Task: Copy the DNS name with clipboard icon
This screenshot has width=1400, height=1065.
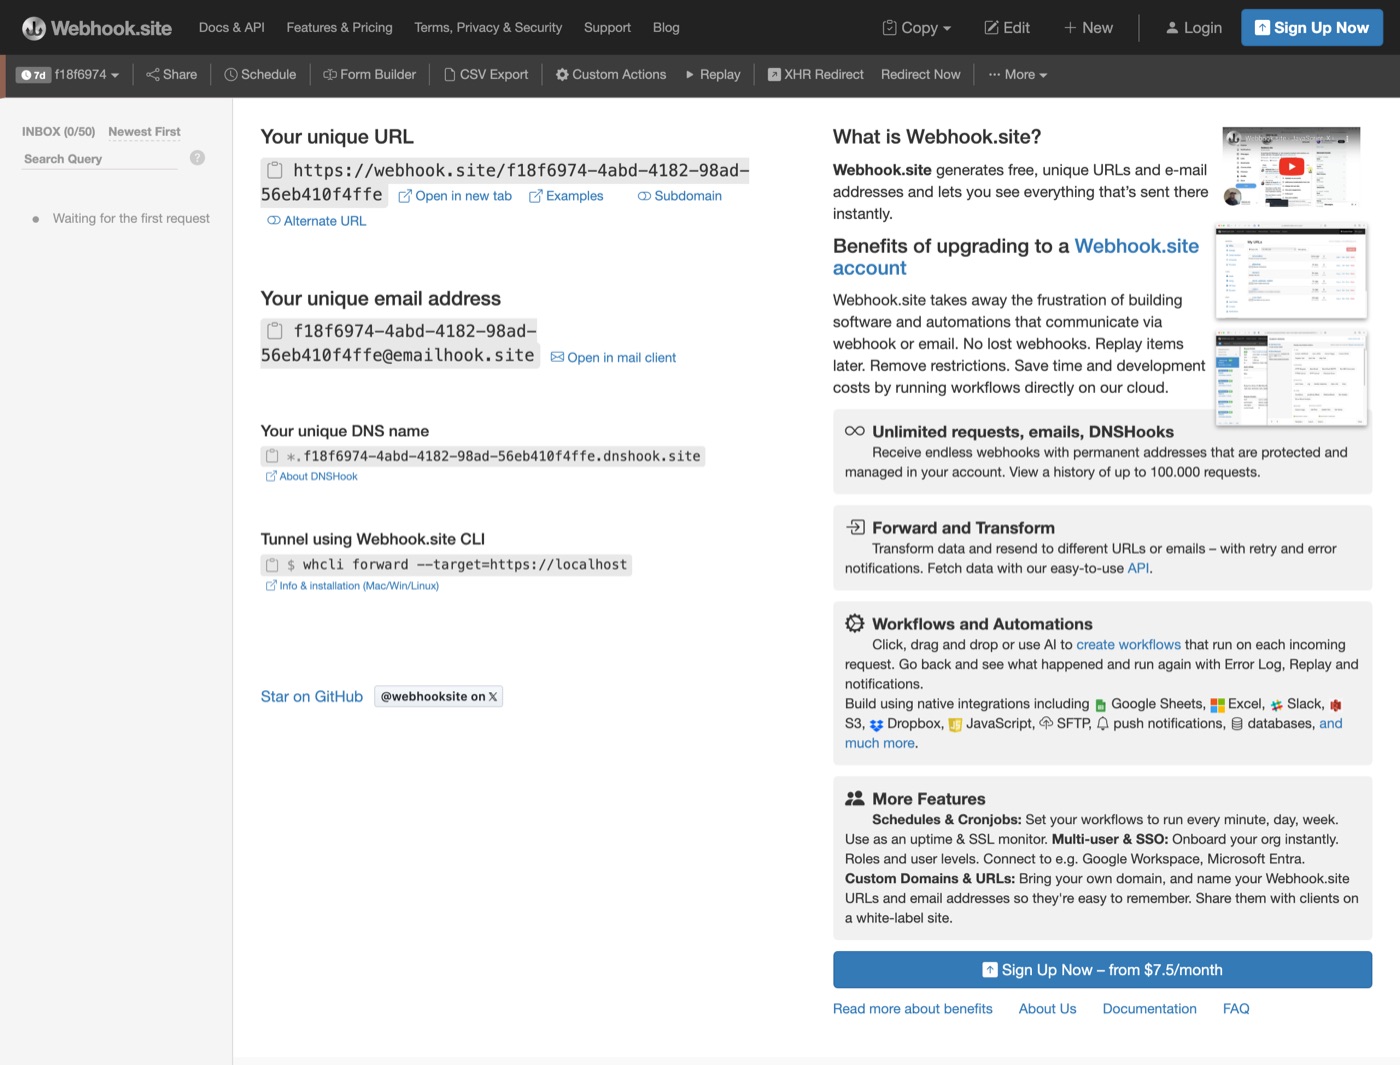Action: click(x=271, y=456)
